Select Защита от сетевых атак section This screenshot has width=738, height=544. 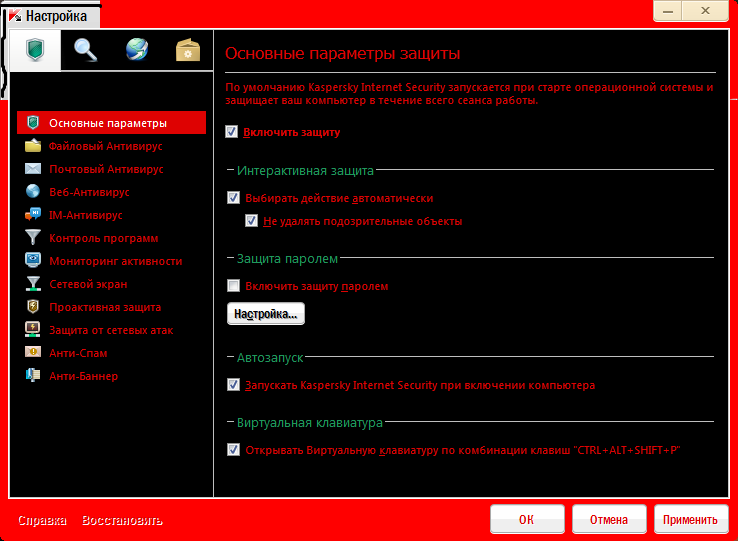coord(112,330)
